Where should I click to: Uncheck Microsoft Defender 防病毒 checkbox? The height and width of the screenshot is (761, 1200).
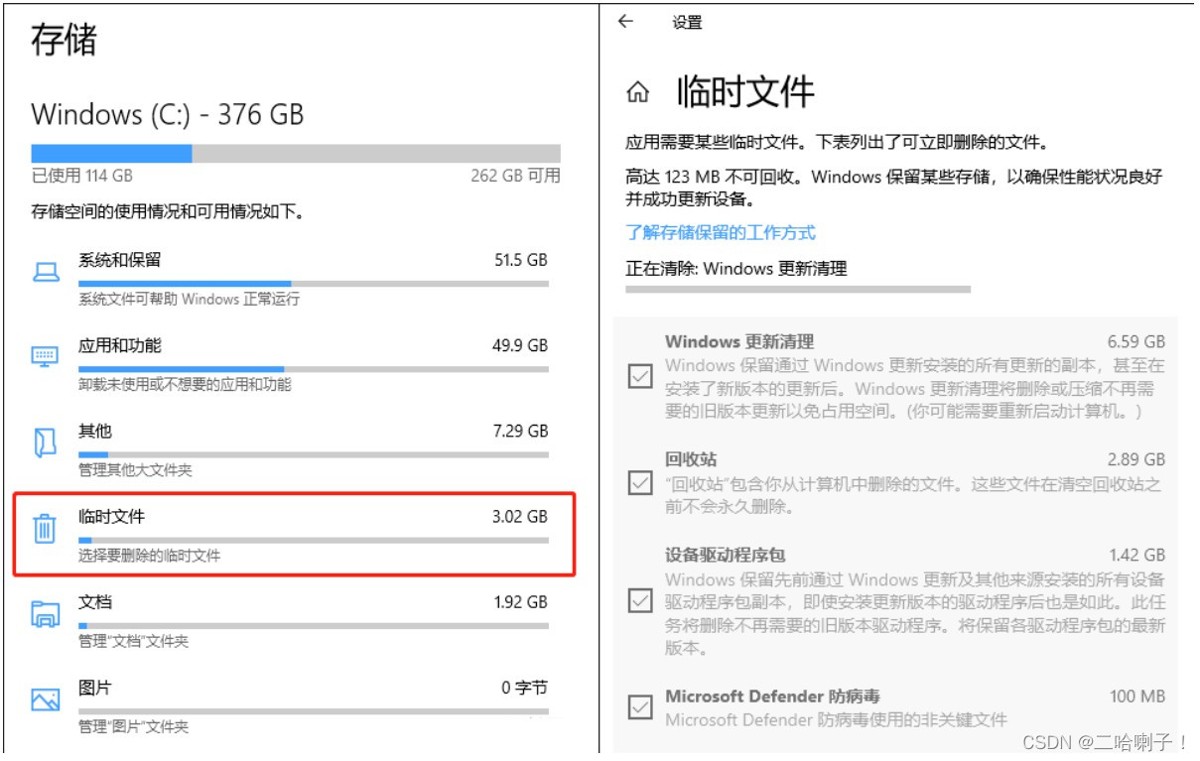pyautogui.click(x=640, y=707)
